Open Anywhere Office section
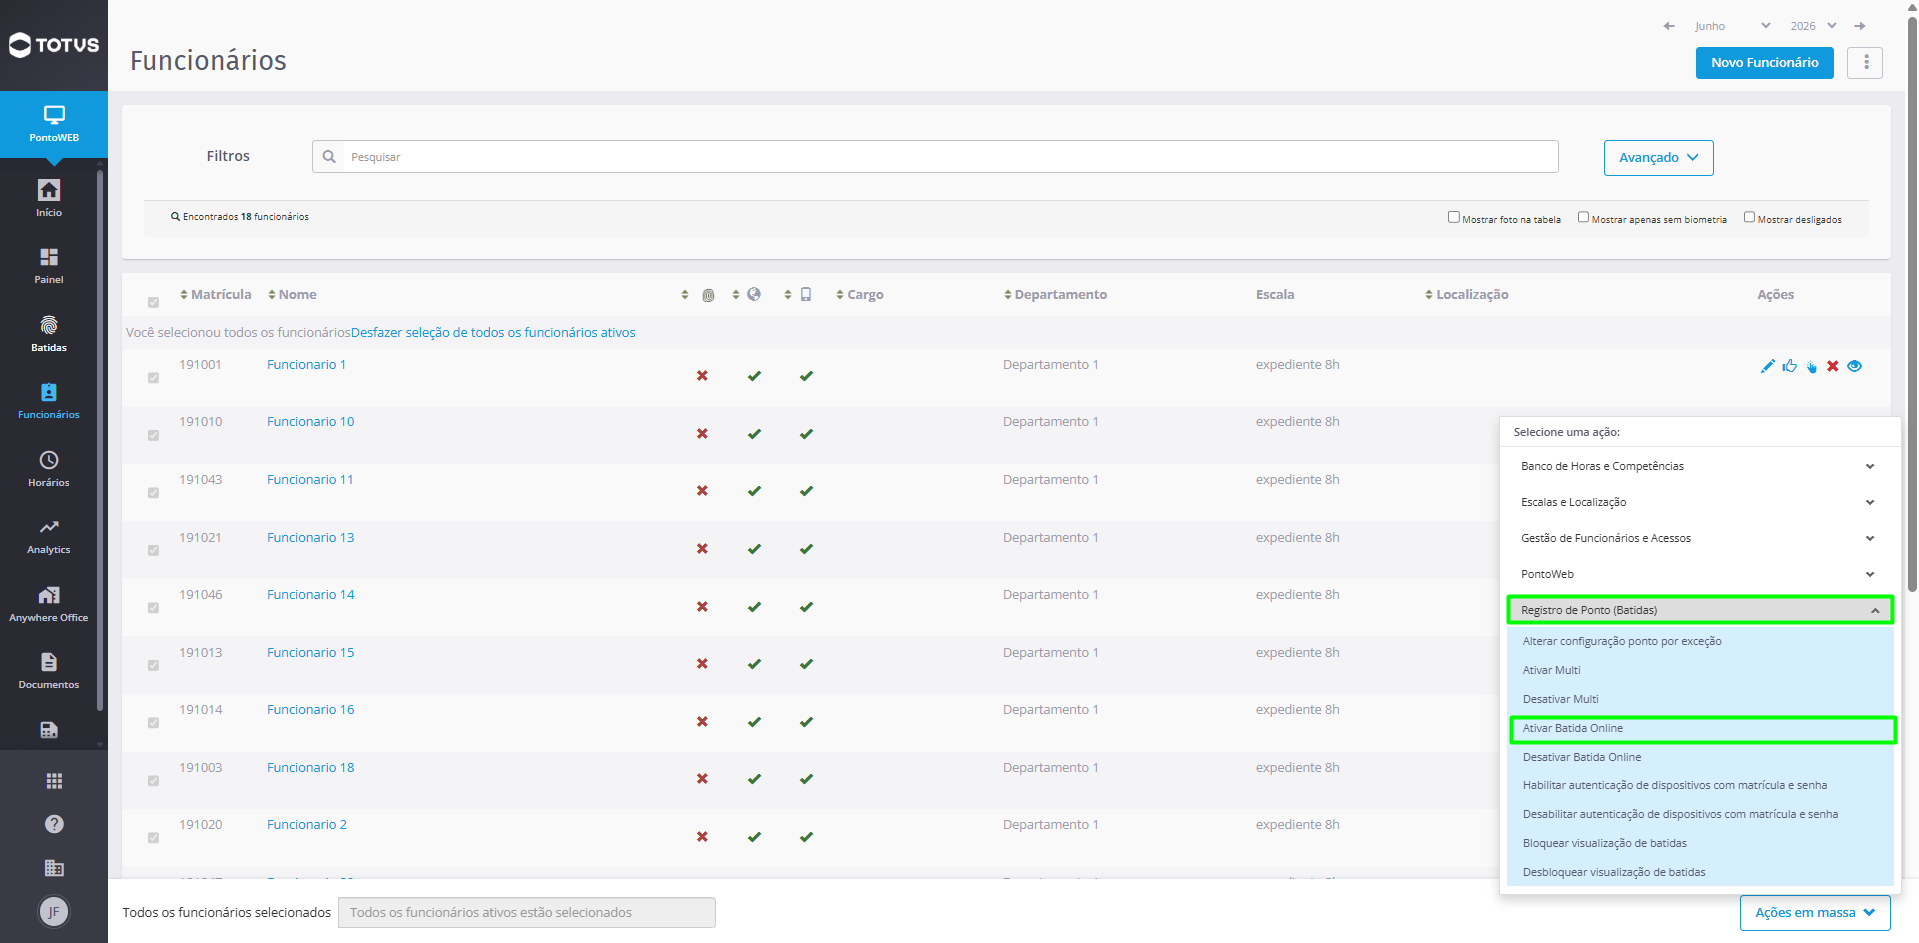1919x943 pixels. click(x=49, y=604)
